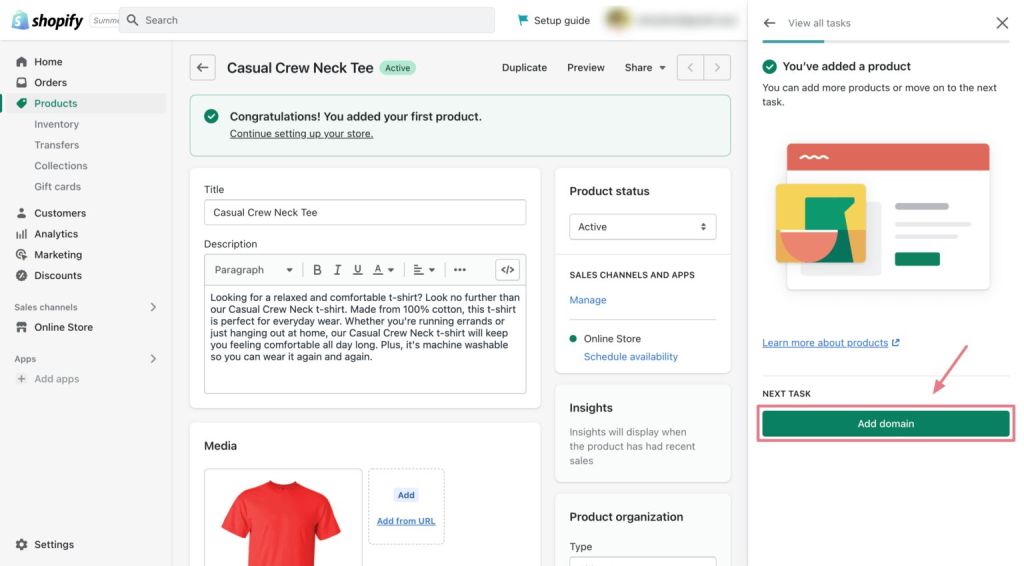Open Orders in the sidebar

click(50, 83)
